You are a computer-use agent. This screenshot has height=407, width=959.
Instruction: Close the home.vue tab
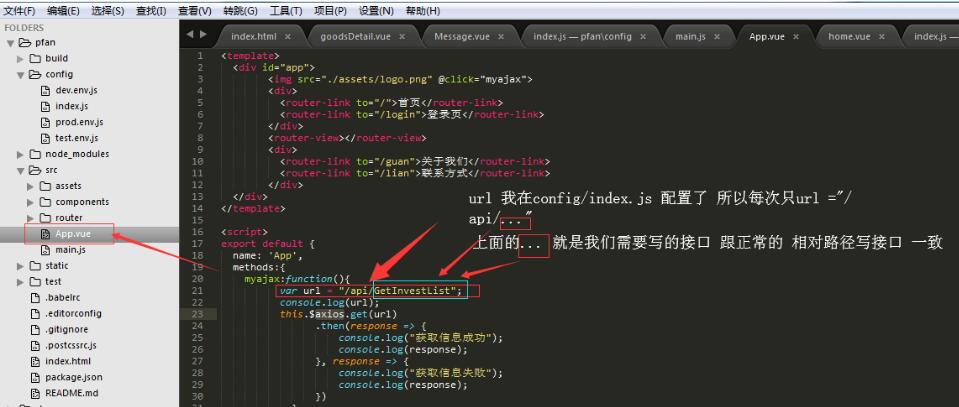(x=881, y=37)
